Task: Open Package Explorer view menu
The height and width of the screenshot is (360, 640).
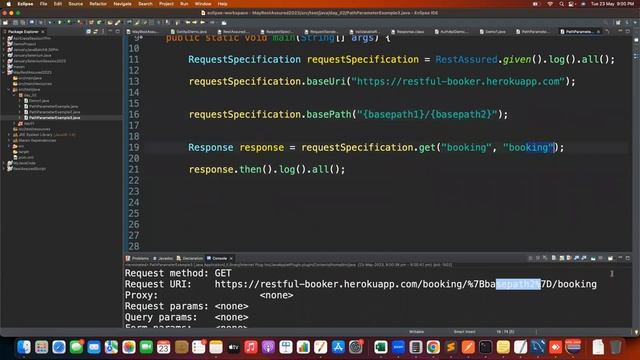Action: click(103, 31)
